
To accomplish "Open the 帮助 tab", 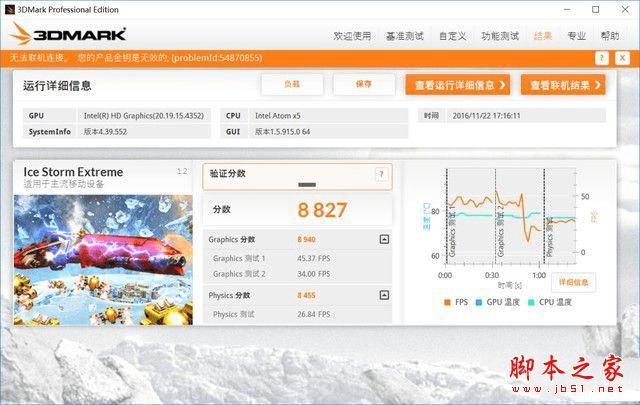I will coord(610,36).
